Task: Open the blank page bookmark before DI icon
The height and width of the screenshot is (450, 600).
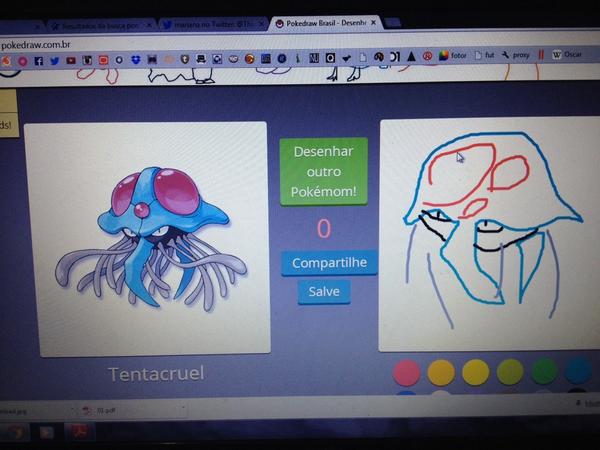Action: (363, 57)
